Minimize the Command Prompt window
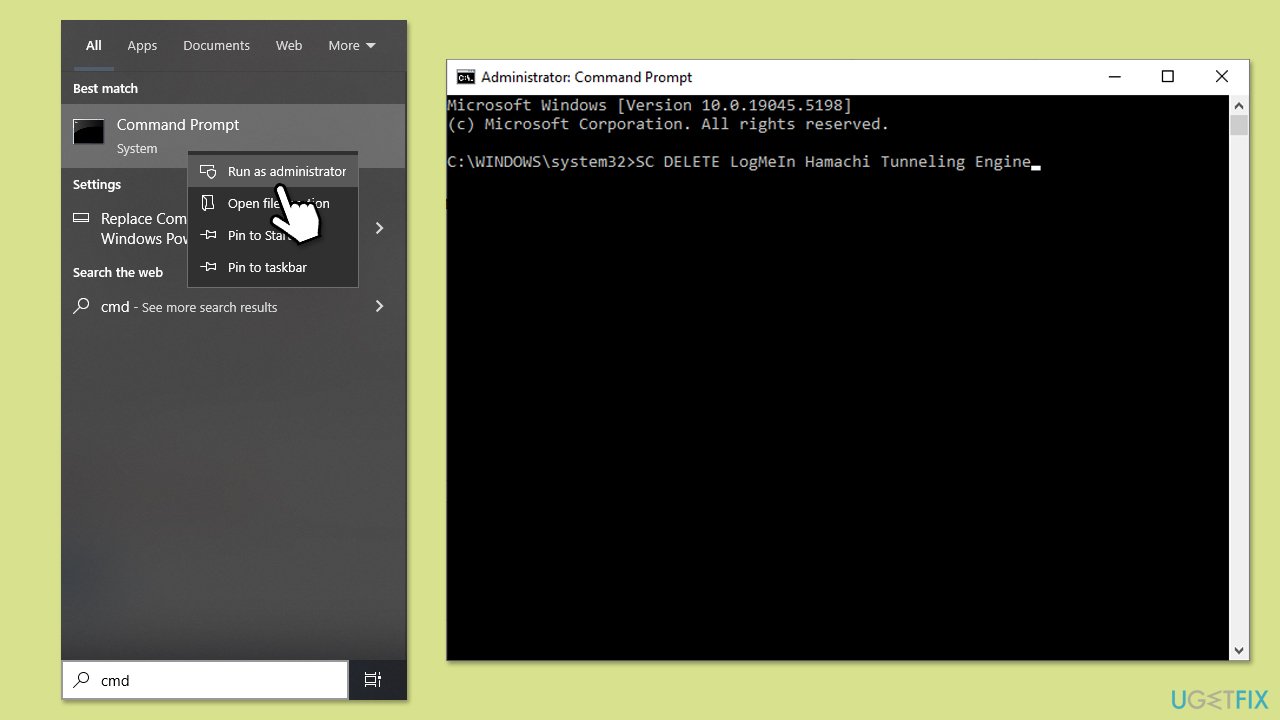The height and width of the screenshot is (720, 1280). coord(1113,77)
